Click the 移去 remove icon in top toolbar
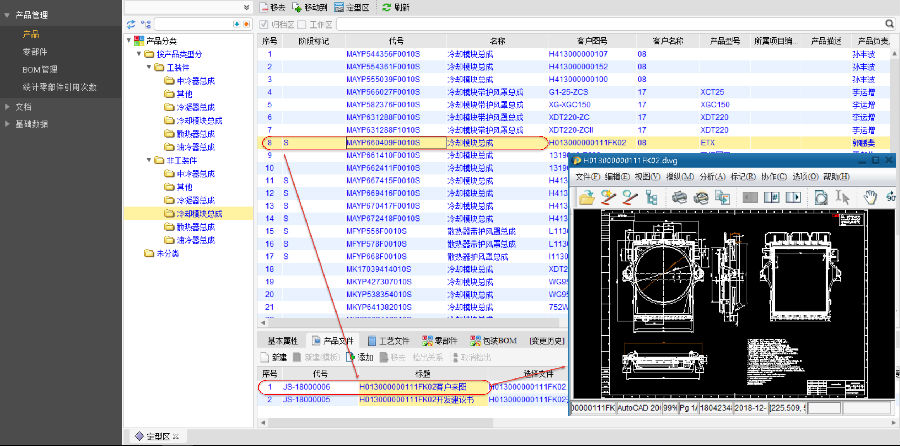Image resolution: width=900 pixels, height=446 pixels. pyautogui.click(x=265, y=7)
